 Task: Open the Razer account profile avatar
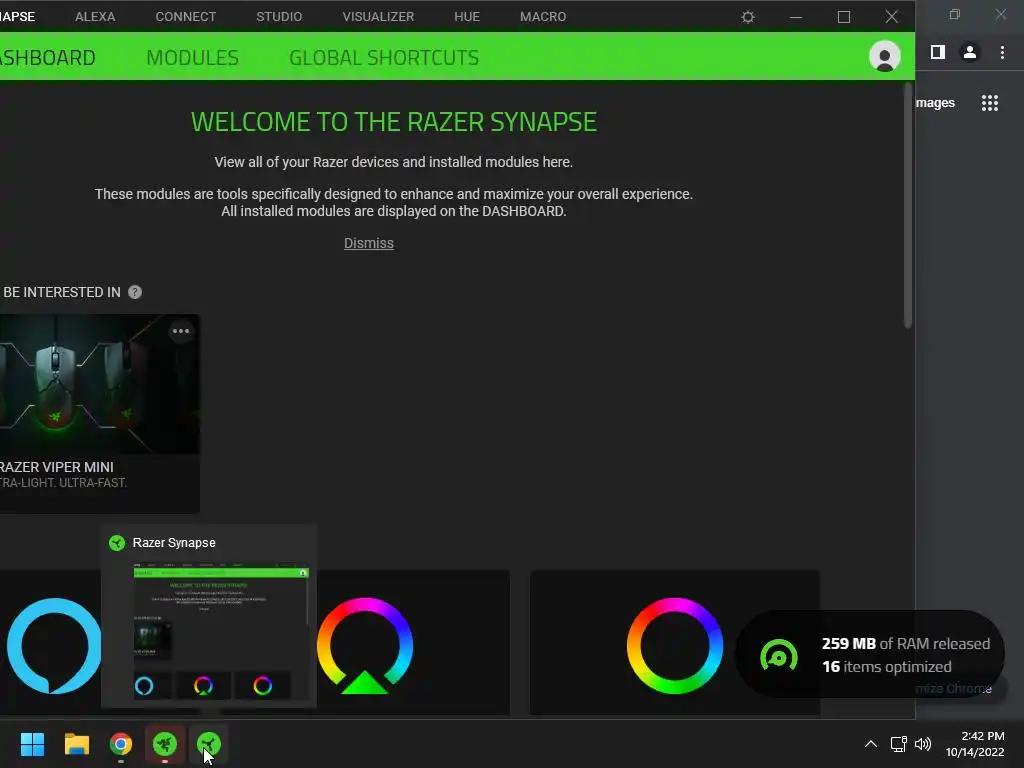click(x=885, y=56)
